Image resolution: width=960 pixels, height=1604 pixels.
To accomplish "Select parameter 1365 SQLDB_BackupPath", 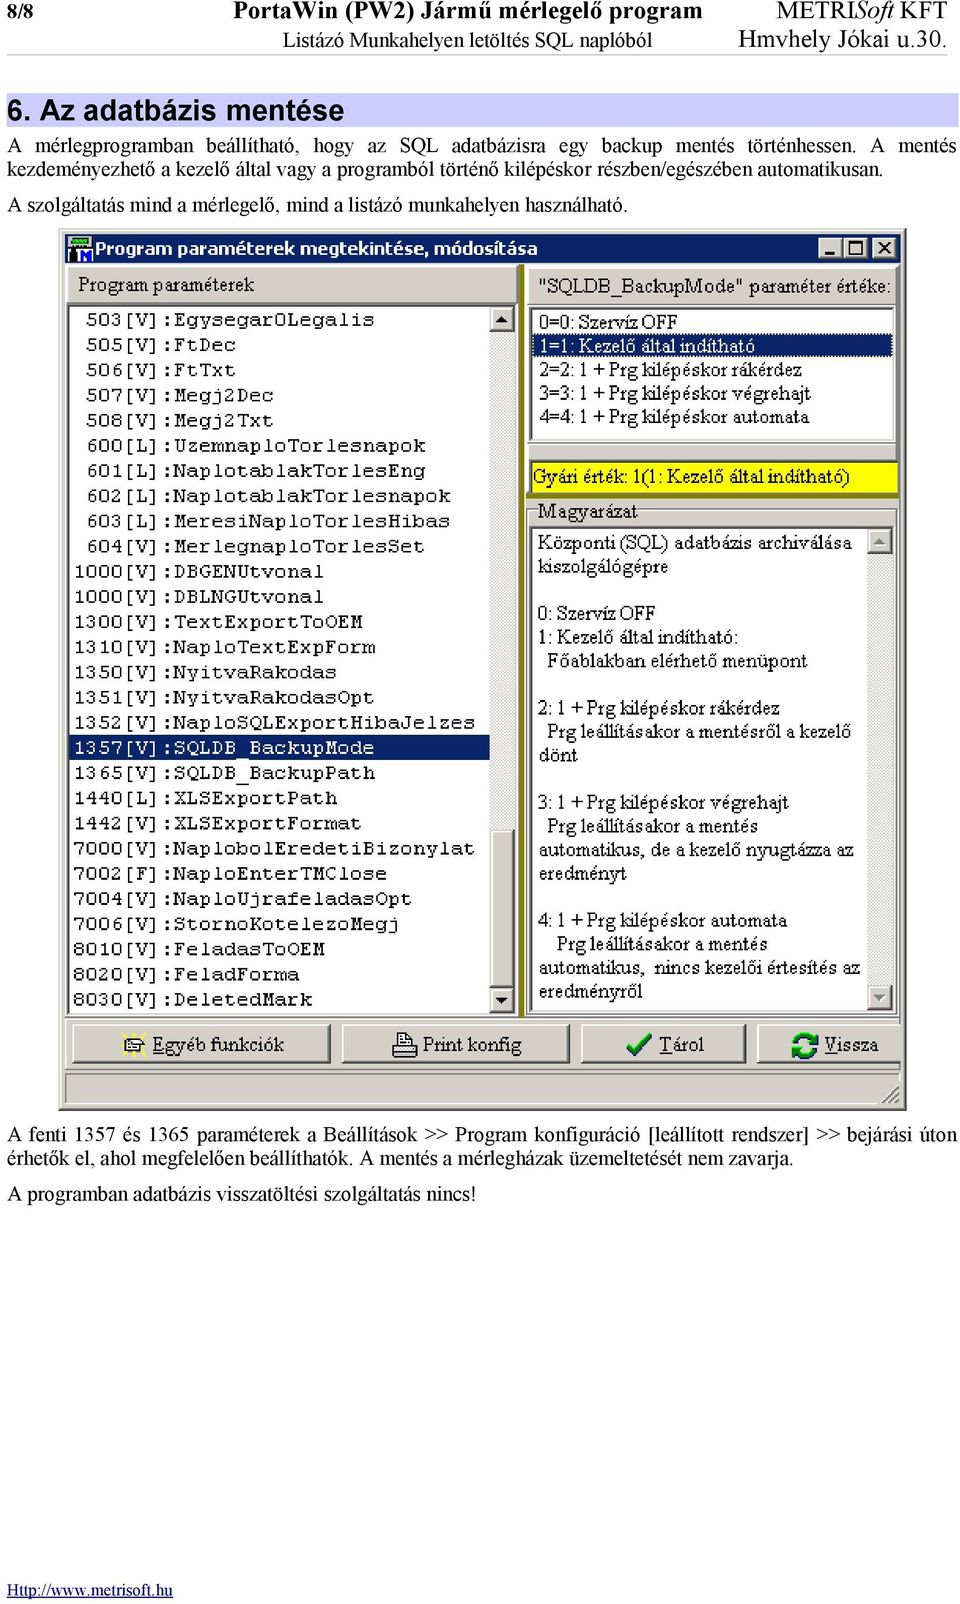I will [280, 773].
